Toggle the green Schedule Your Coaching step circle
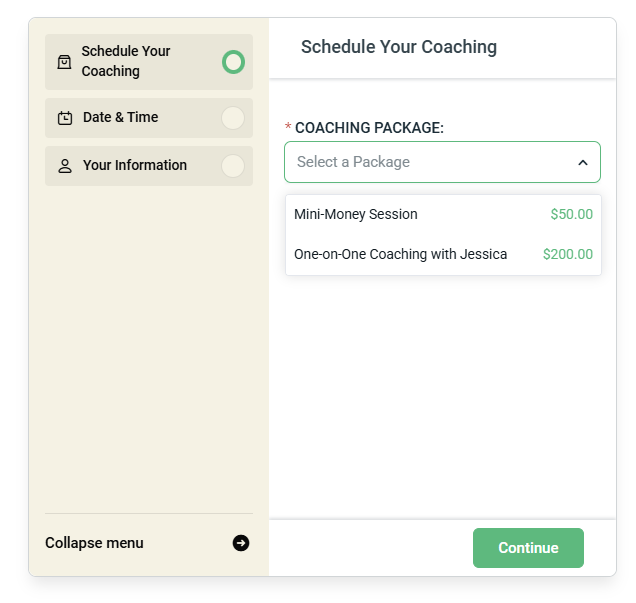This screenshot has width=636, height=603. pos(233,62)
